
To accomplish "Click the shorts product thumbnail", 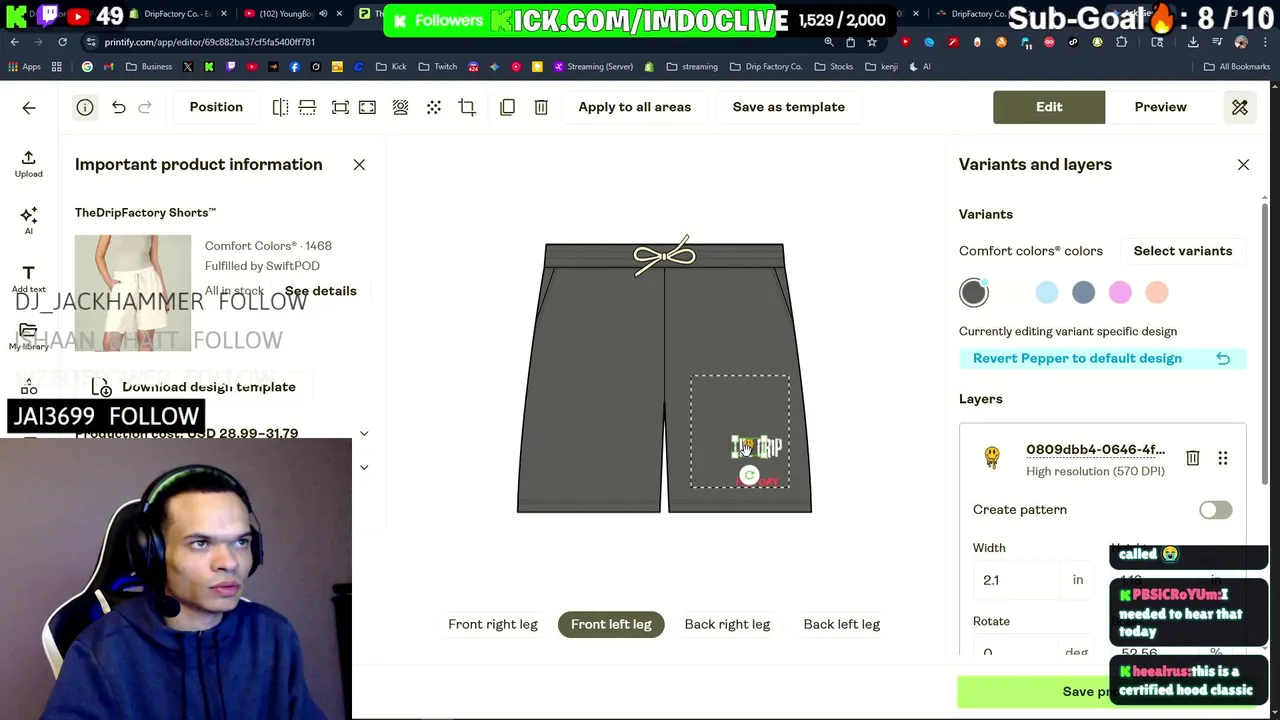I will pos(133,292).
